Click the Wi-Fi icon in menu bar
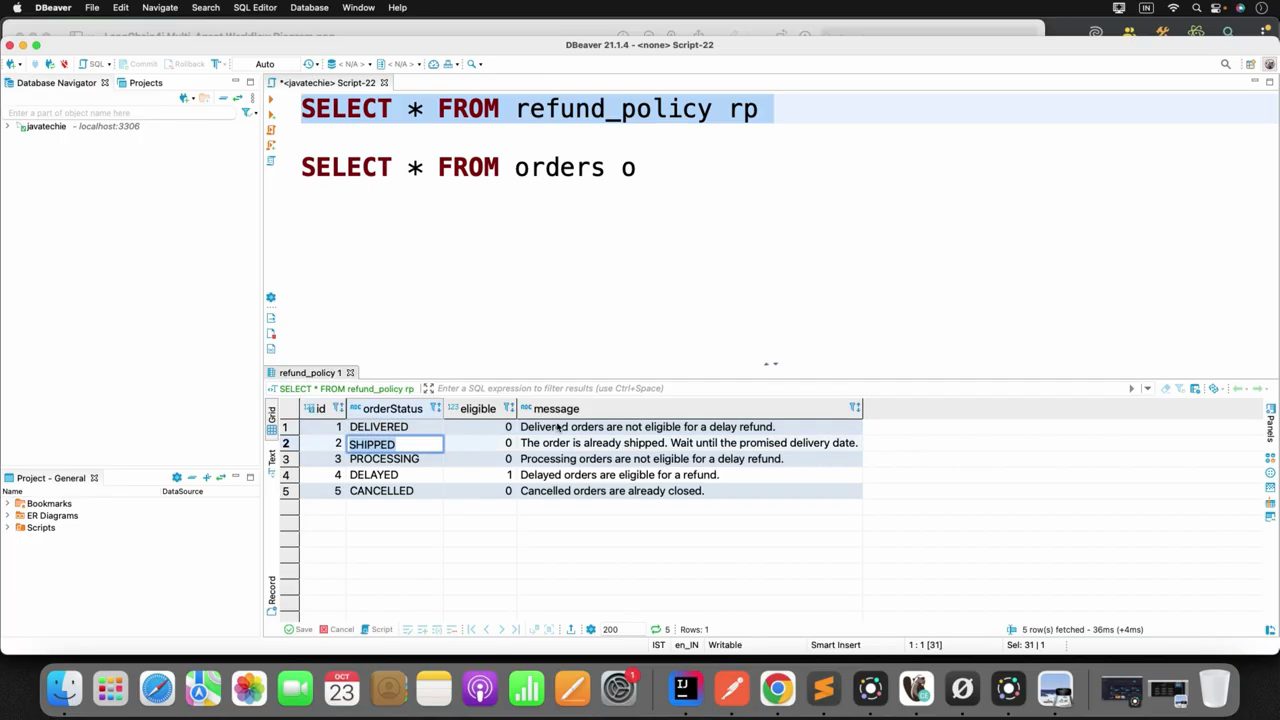Viewport: 1280px width, 720px height. (x=1173, y=8)
